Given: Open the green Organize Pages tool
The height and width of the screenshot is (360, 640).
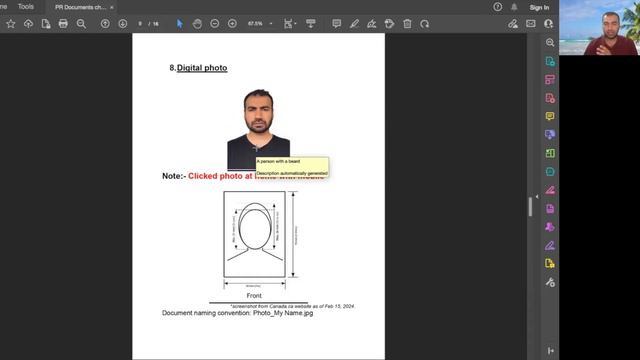Looking at the screenshot, I should [x=550, y=153].
